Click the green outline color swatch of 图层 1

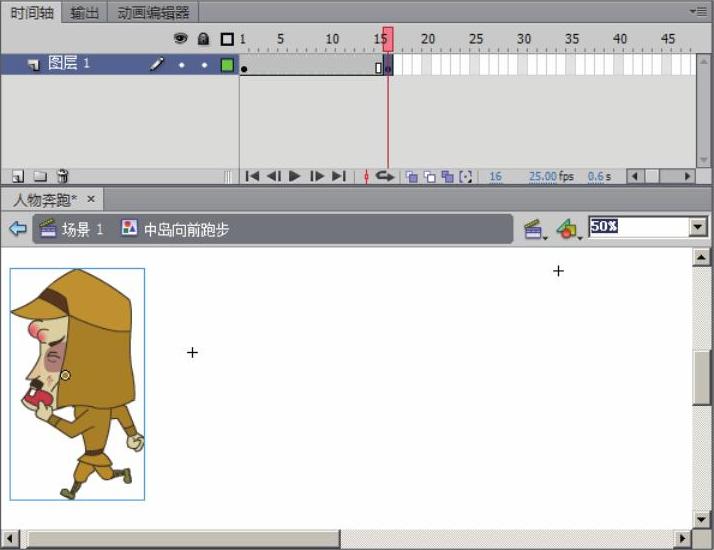pos(227,64)
